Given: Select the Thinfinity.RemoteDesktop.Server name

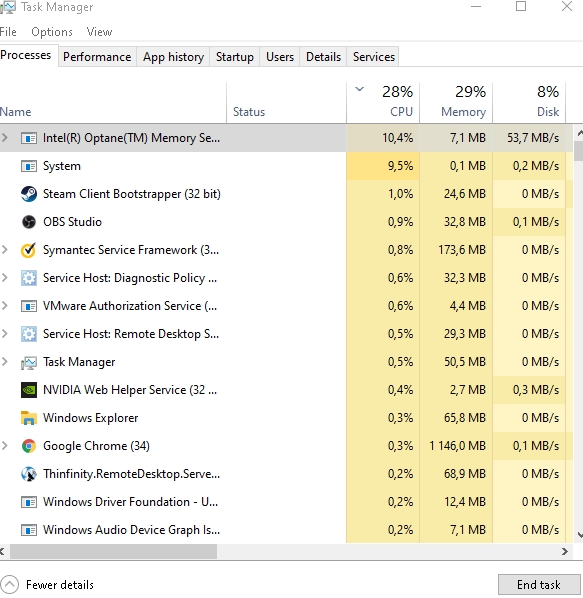Looking at the screenshot, I should click(x=131, y=474).
